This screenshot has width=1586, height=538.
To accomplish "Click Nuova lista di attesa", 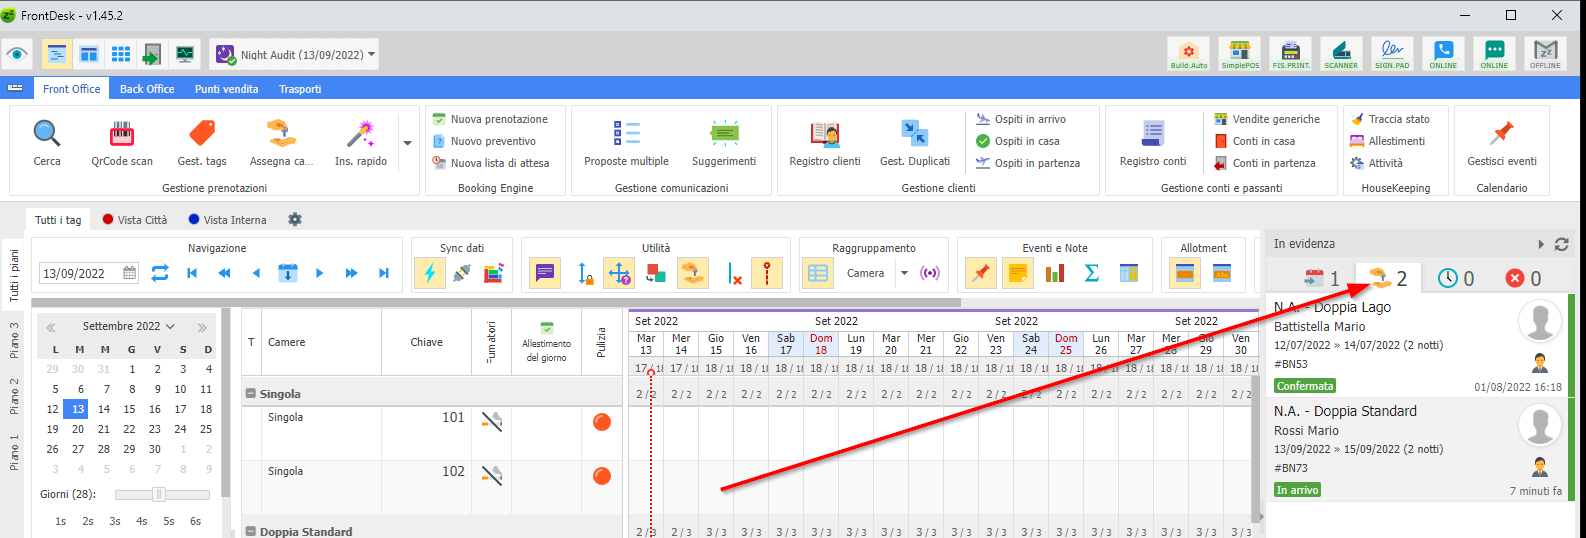I will click(x=491, y=163).
